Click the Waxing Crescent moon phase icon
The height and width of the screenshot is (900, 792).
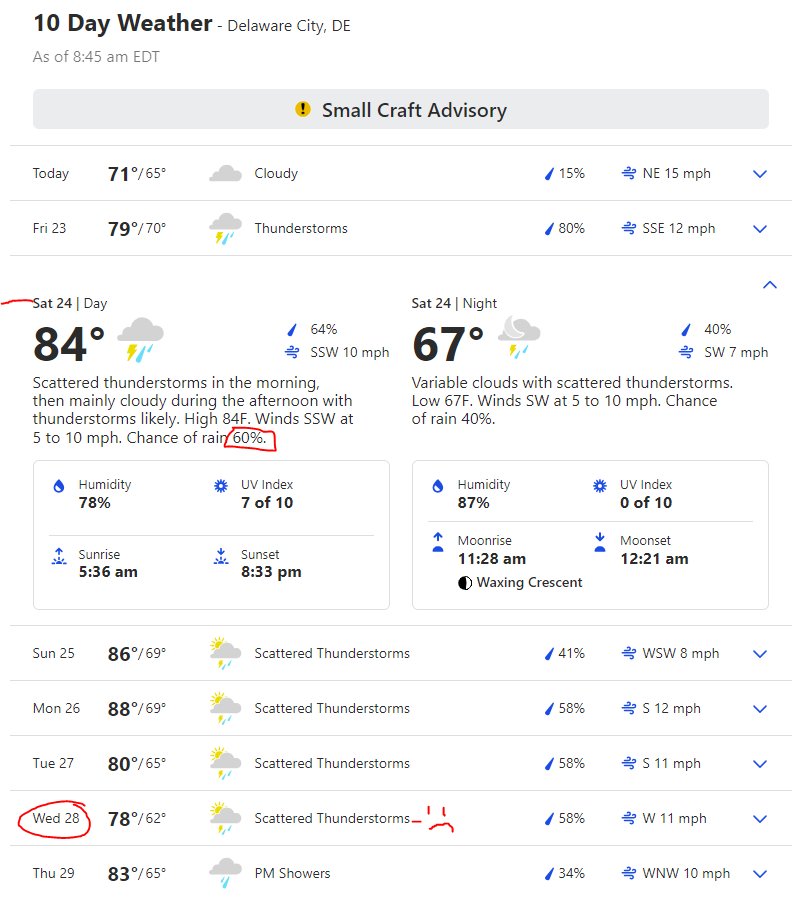(465, 583)
